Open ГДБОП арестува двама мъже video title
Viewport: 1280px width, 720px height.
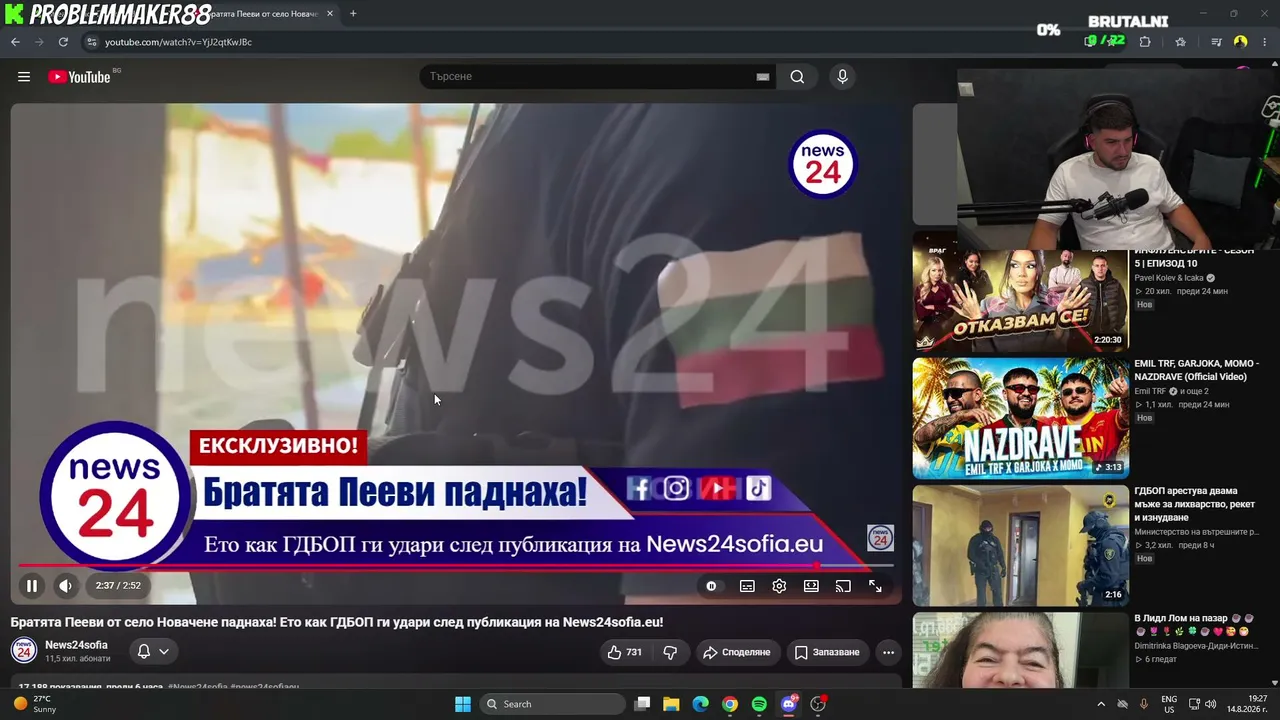tap(1194, 504)
